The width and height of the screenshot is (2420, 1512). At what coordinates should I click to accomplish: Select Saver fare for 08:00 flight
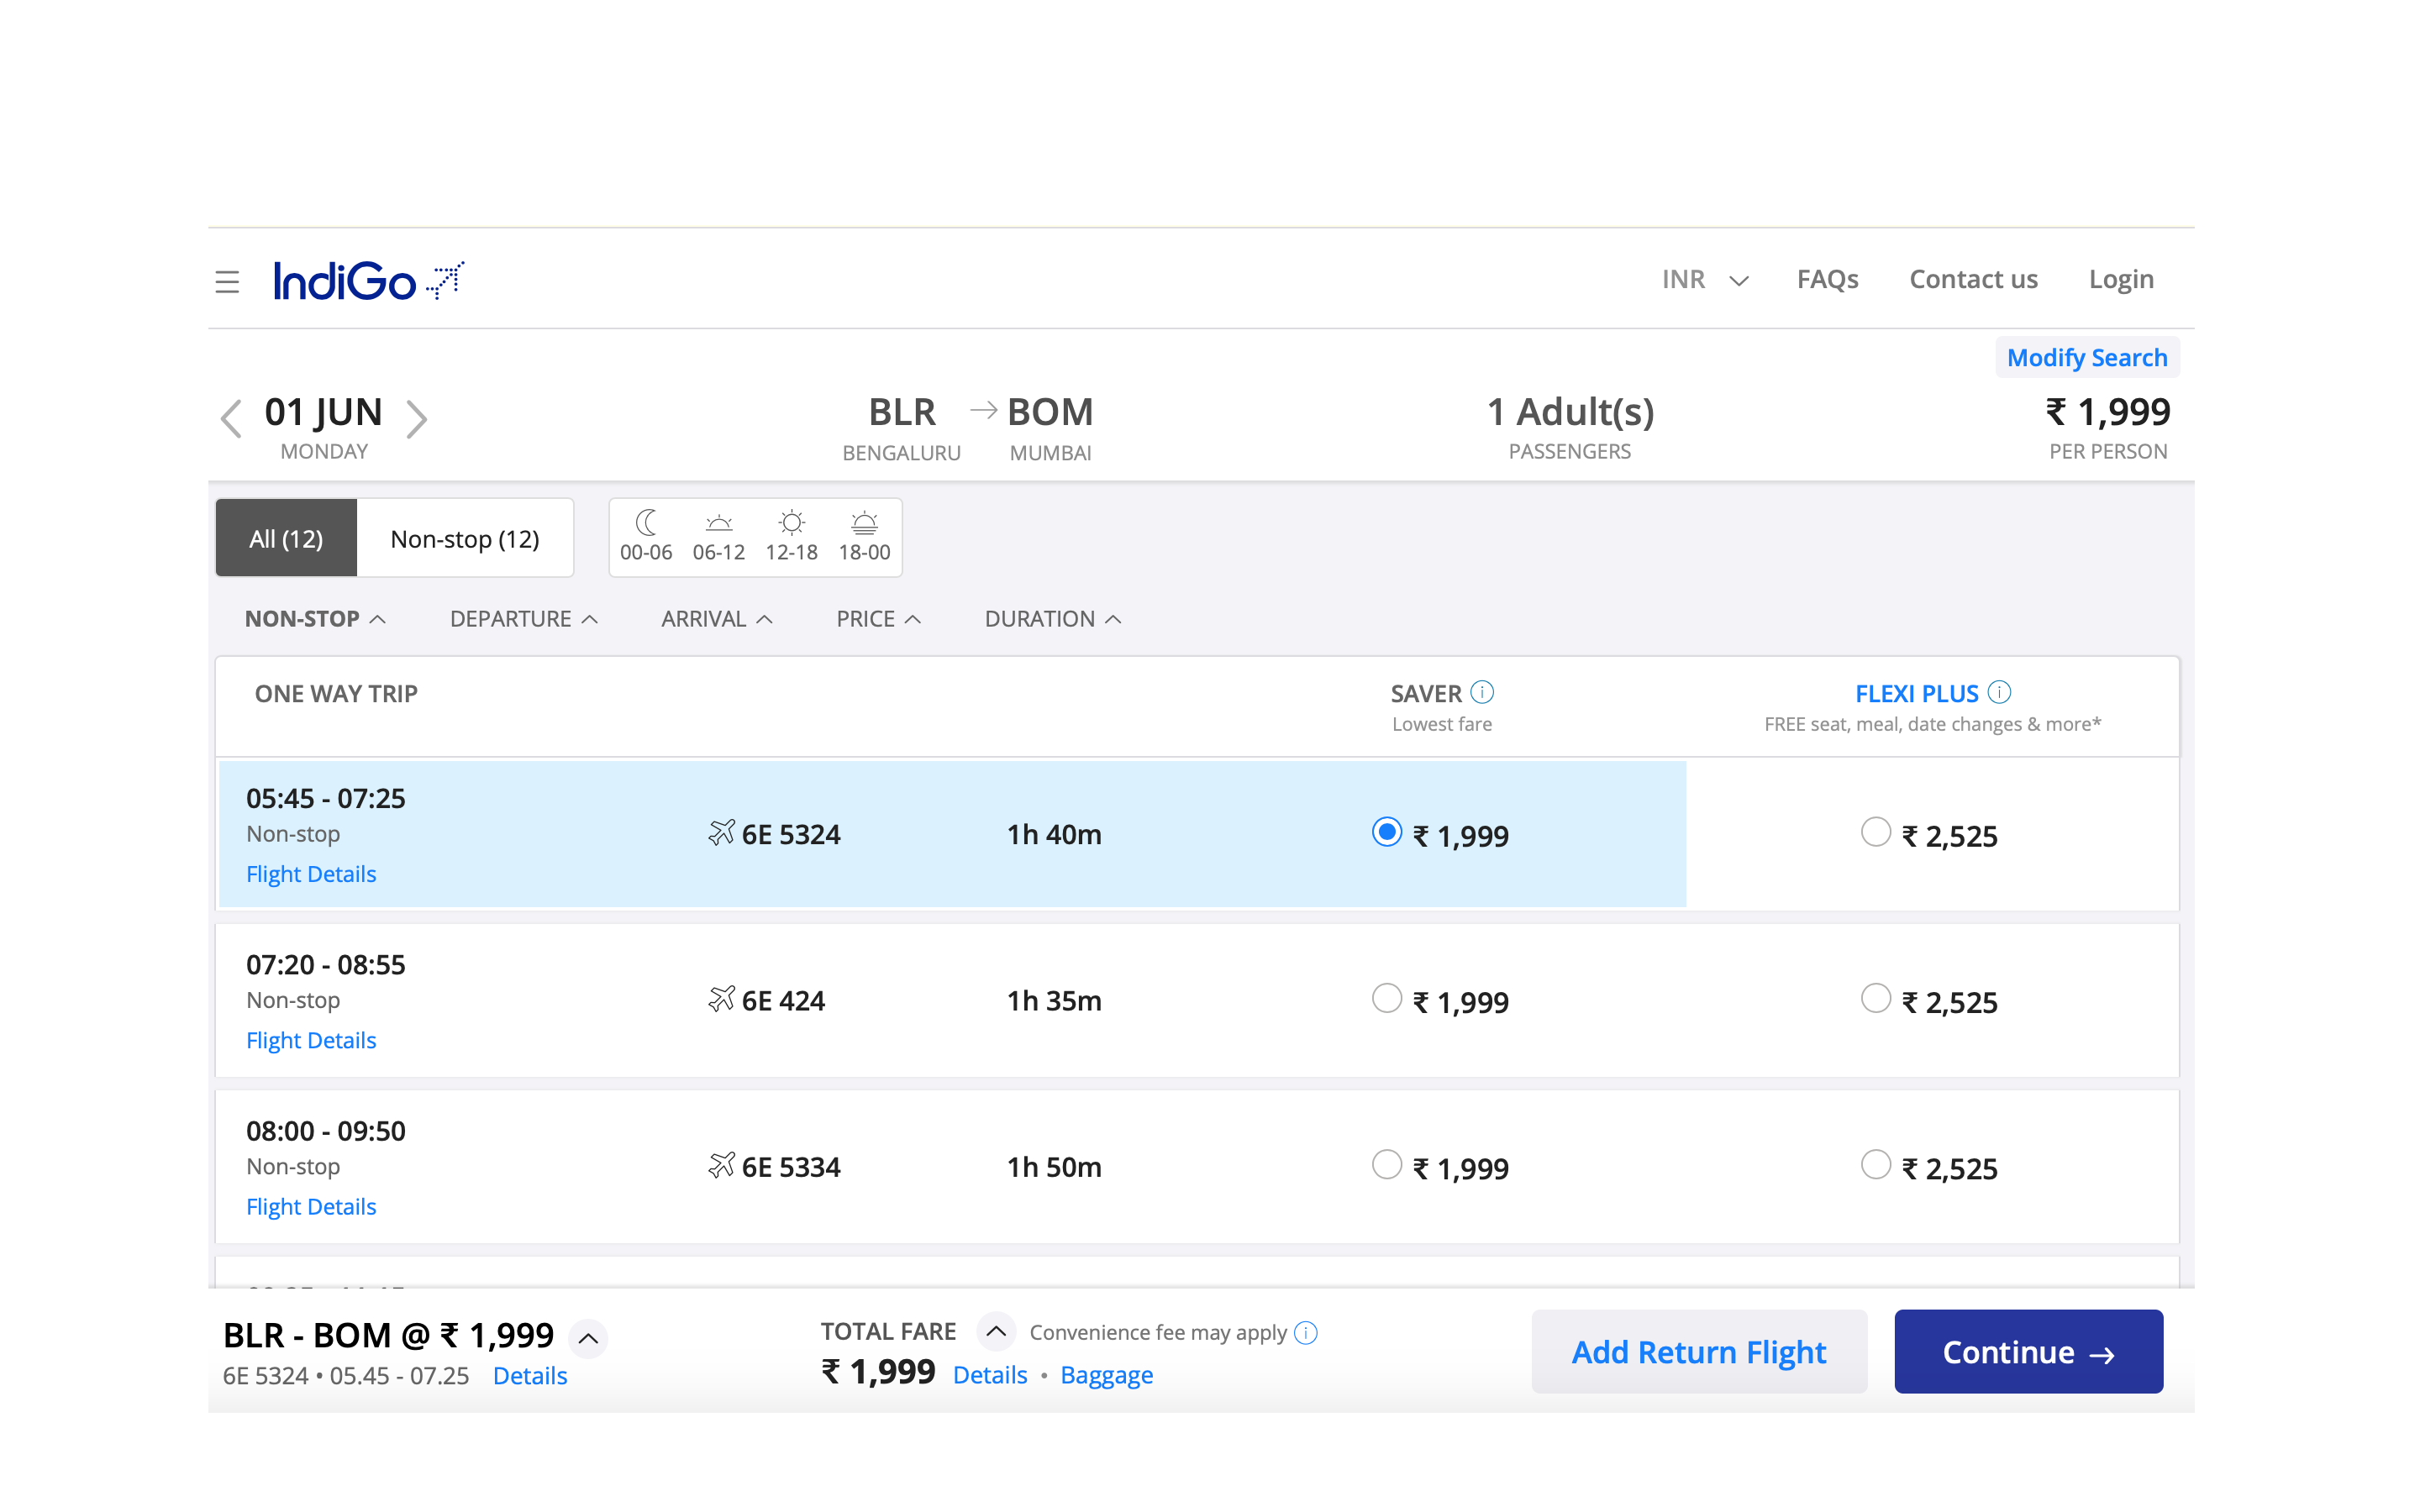tap(1387, 1164)
